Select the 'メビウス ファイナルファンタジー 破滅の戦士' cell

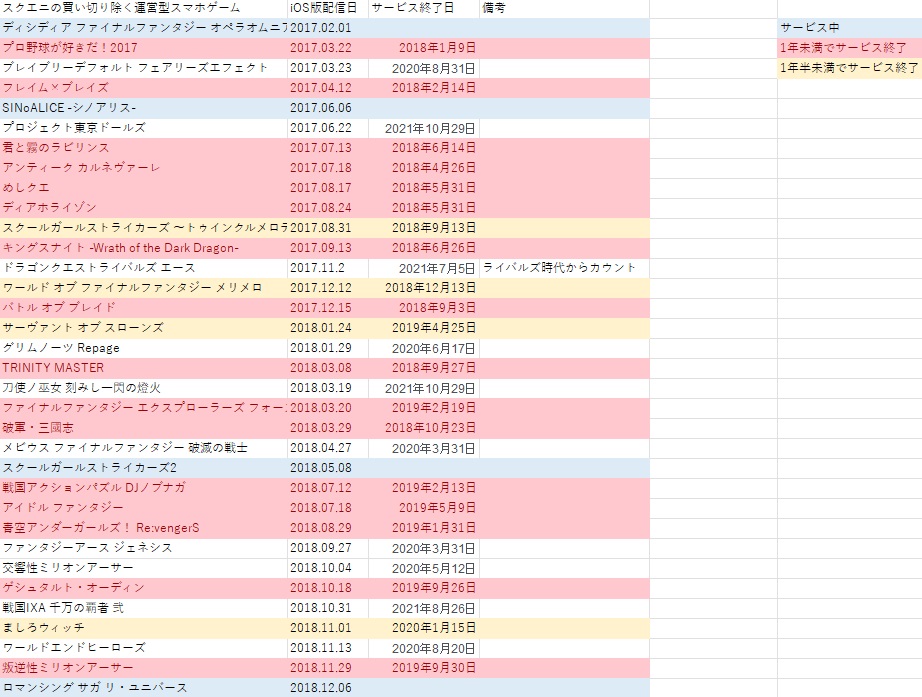[144, 448]
